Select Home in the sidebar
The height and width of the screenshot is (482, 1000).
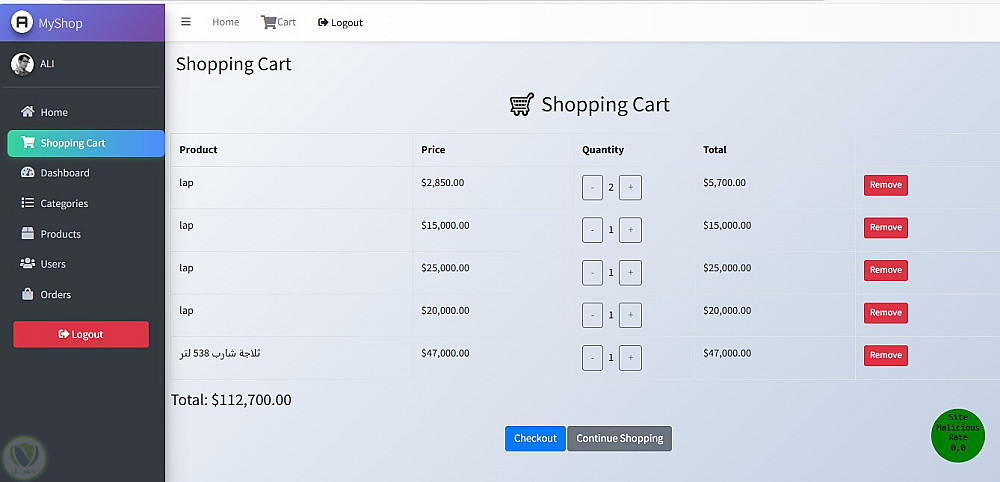point(54,112)
